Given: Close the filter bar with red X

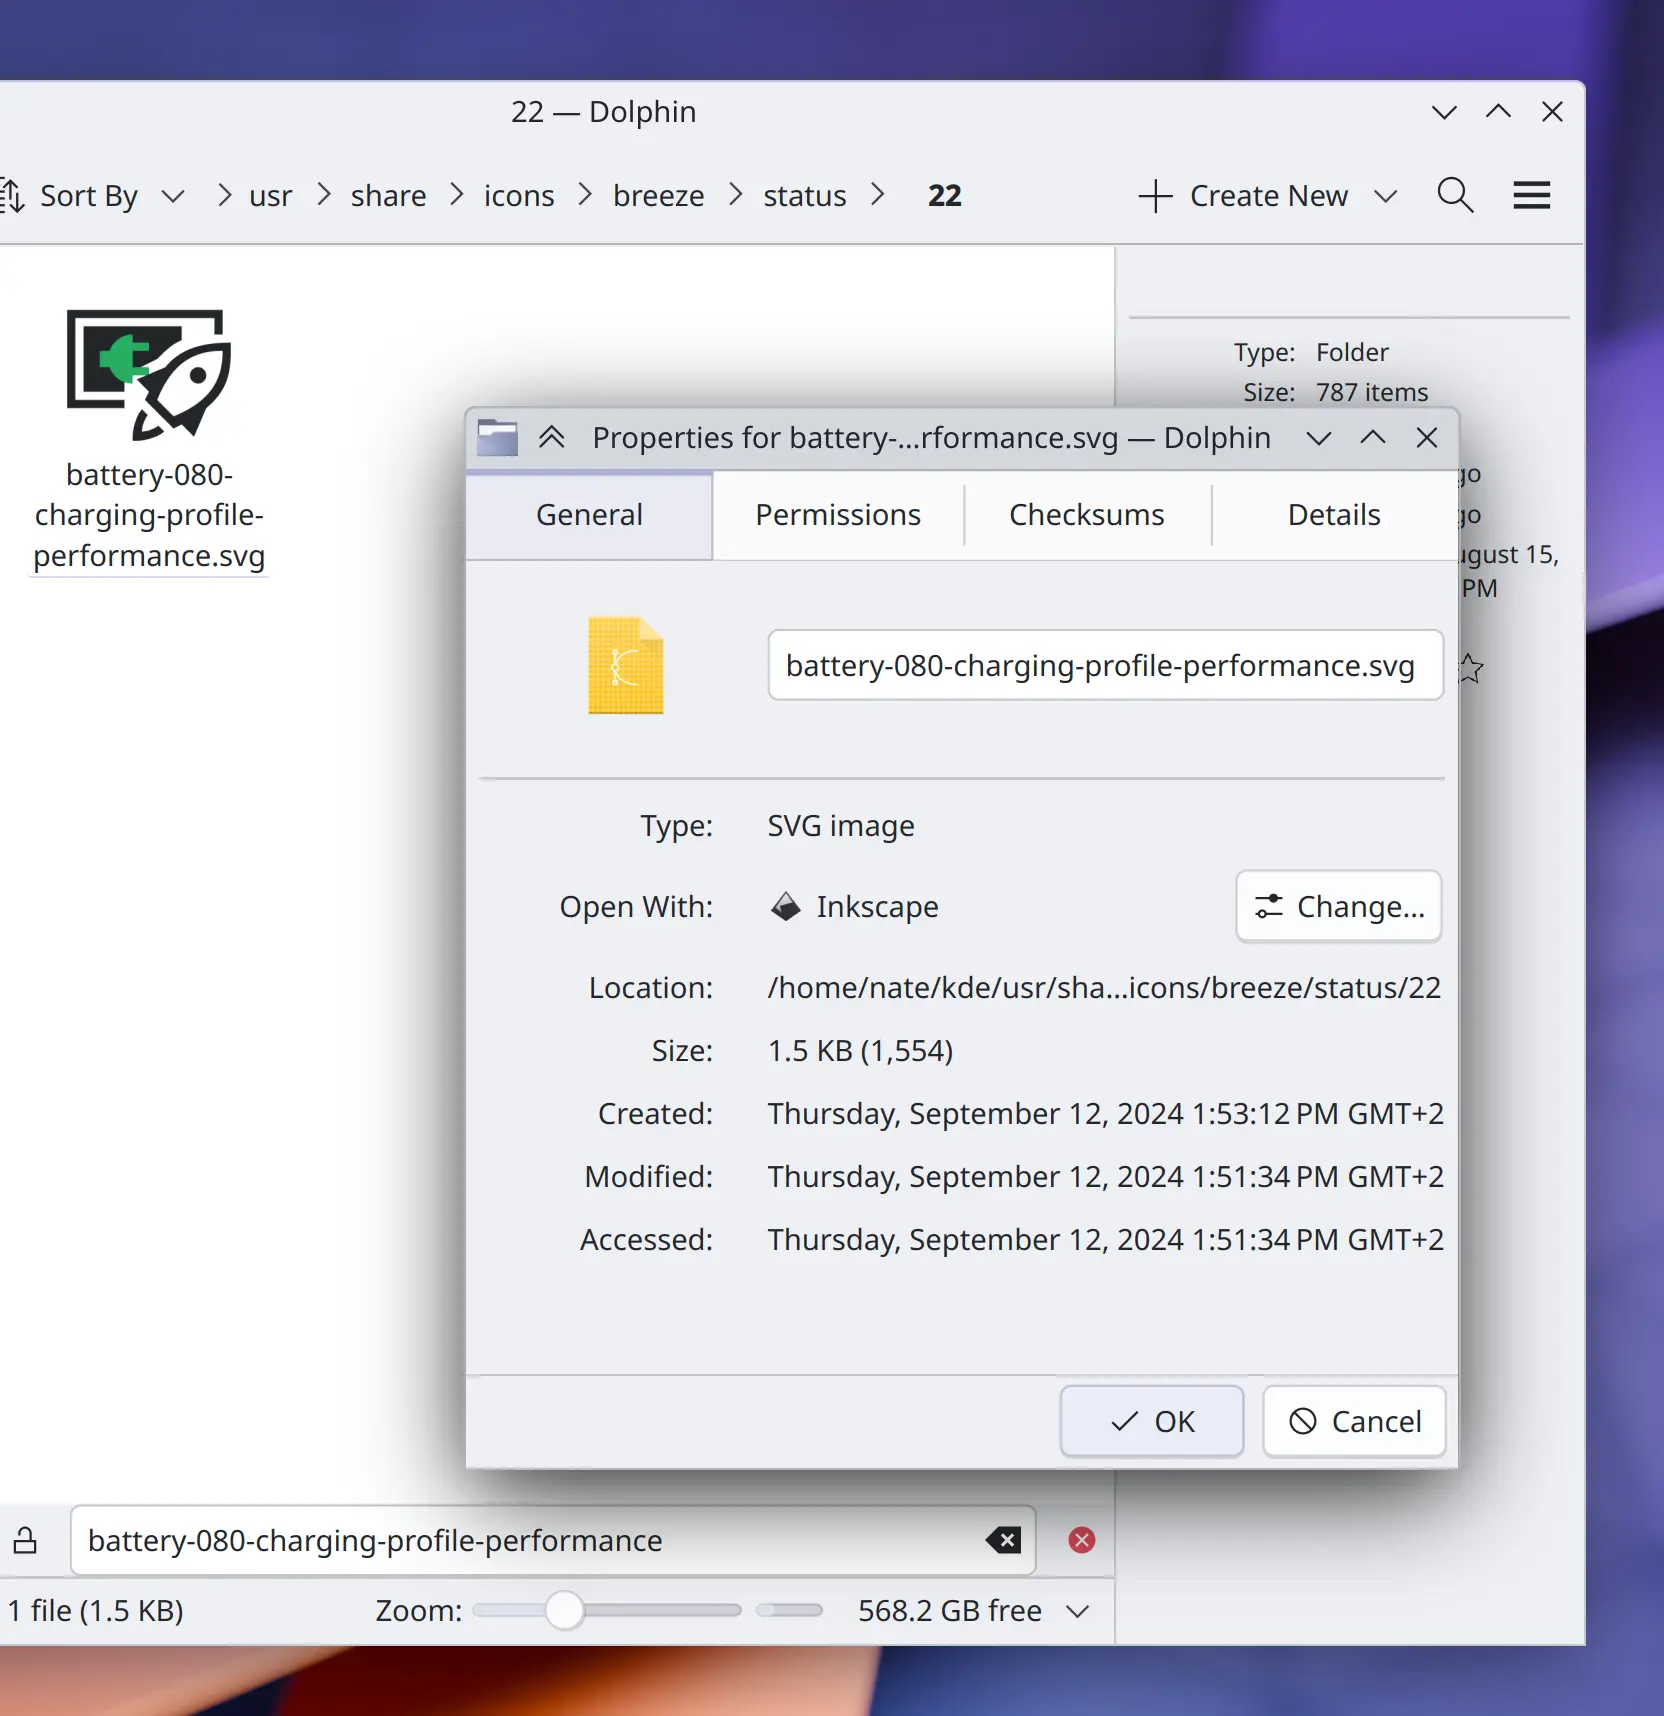Looking at the screenshot, I should 1081,1540.
